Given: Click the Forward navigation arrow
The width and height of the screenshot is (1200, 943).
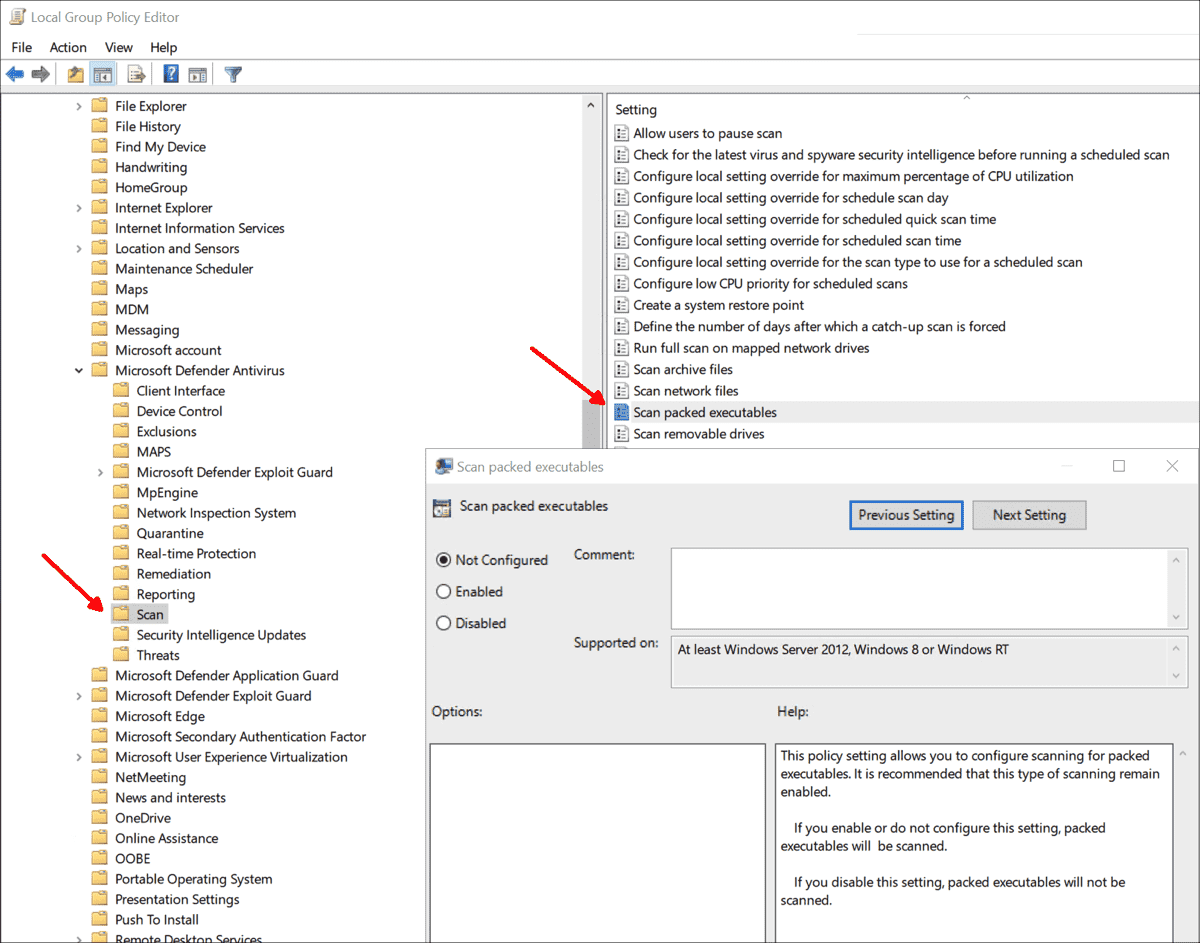Looking at the screenshot, I should point(40,73).
